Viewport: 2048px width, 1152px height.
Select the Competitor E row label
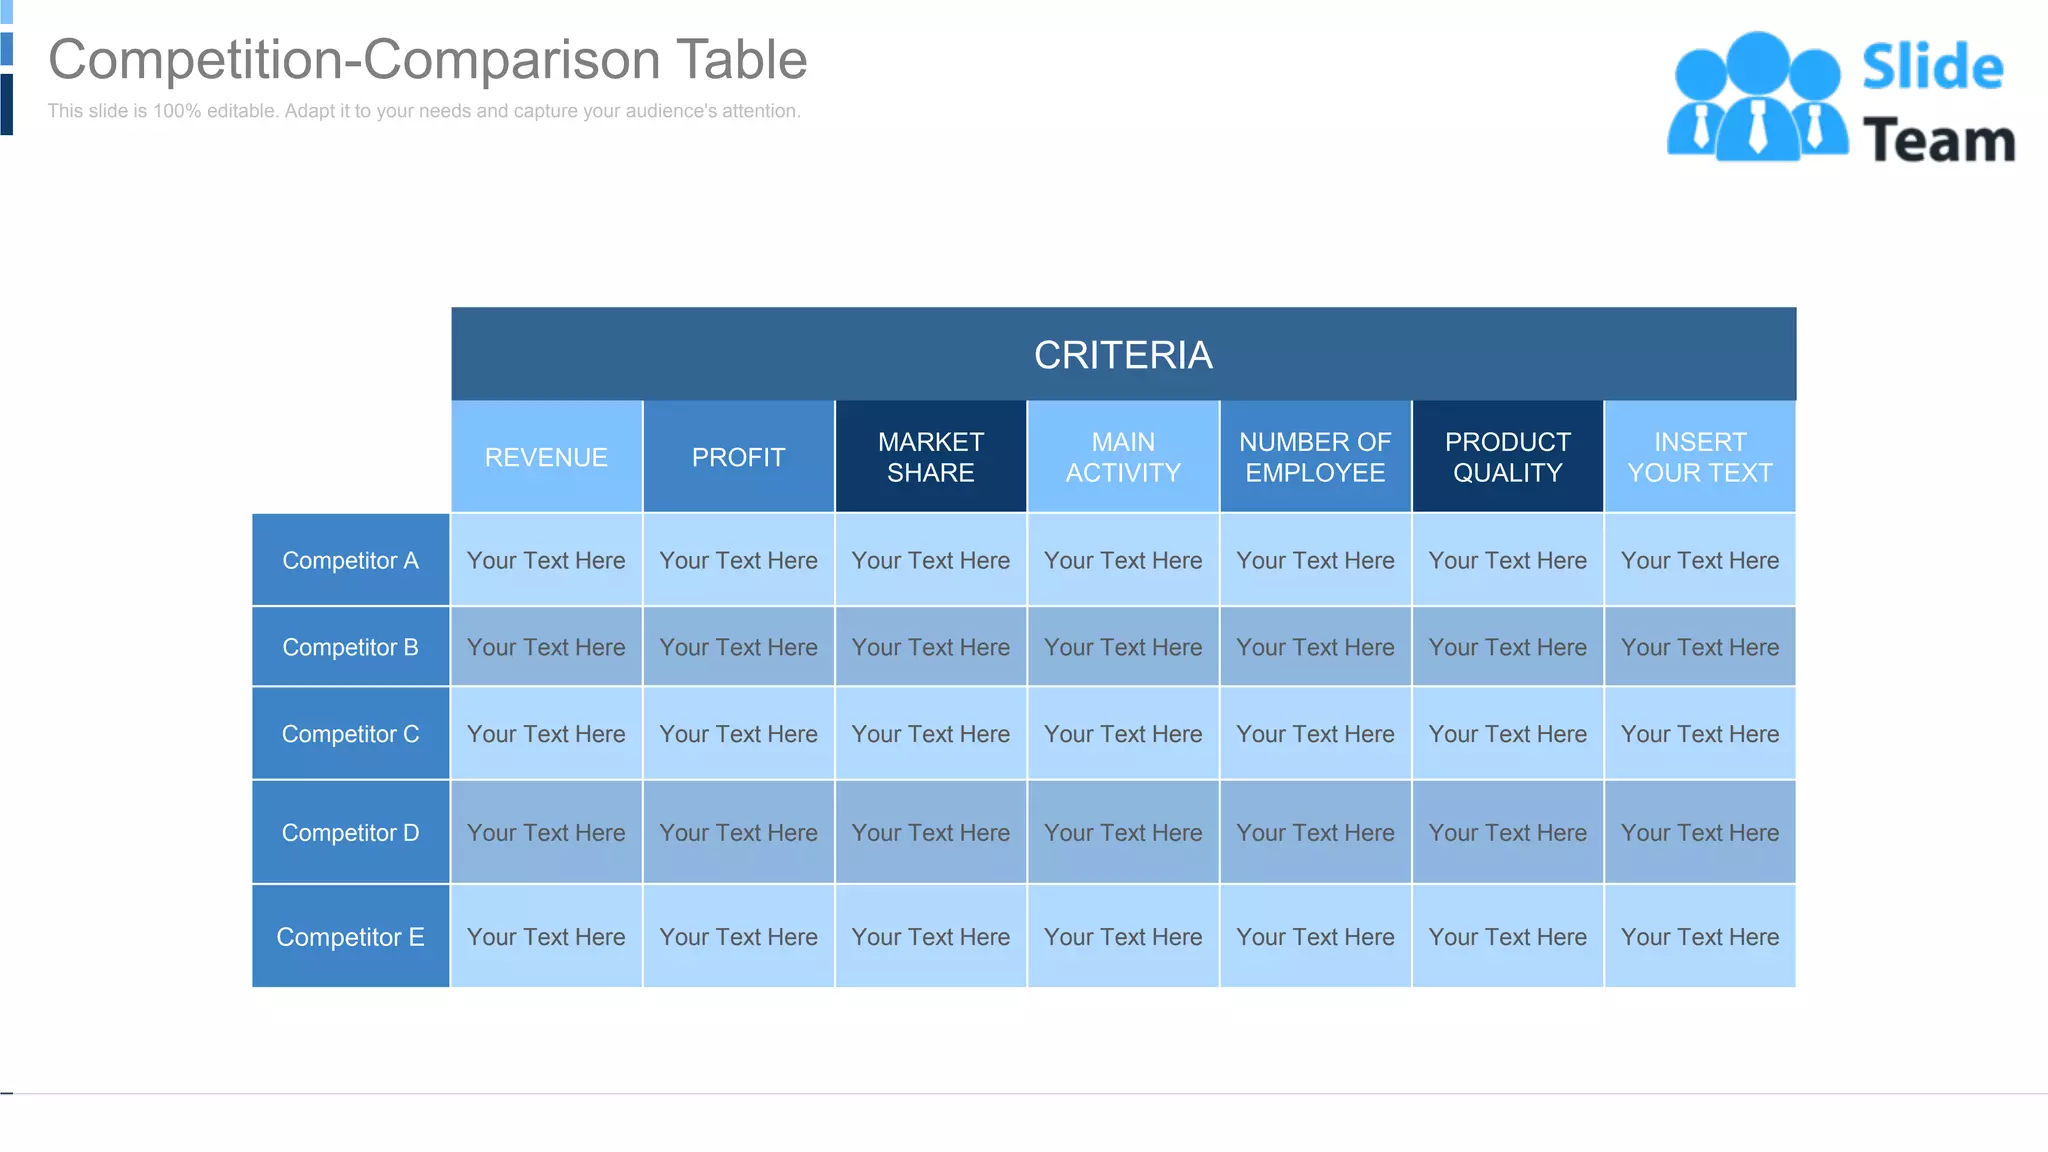[350, 937]
